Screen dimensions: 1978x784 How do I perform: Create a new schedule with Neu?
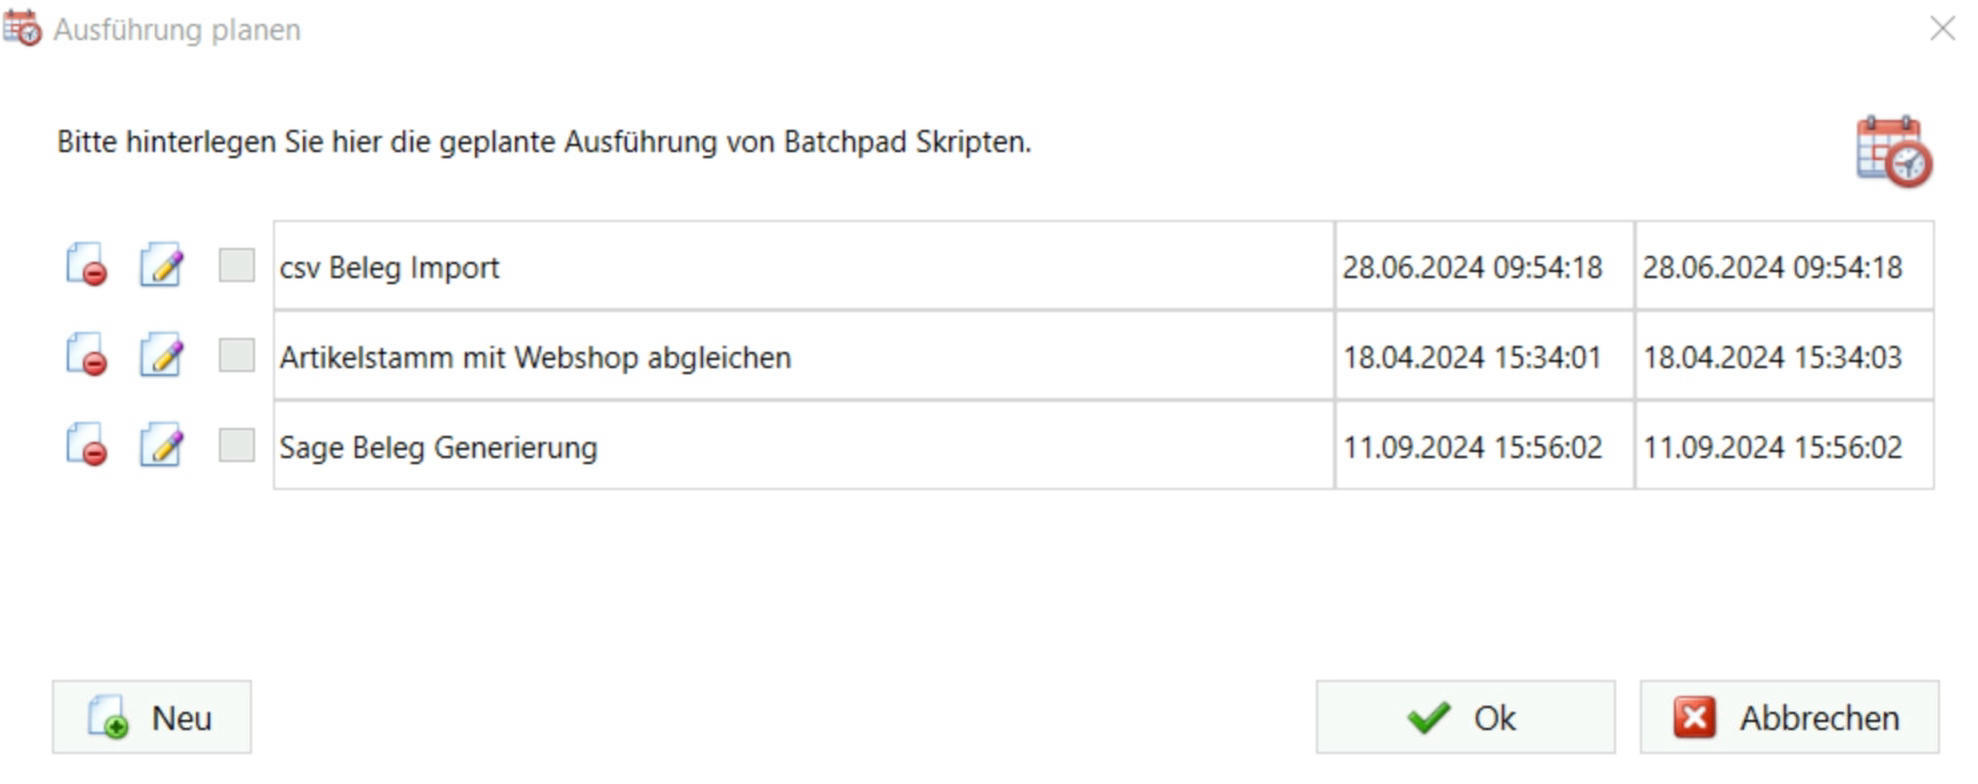point(152,718)
